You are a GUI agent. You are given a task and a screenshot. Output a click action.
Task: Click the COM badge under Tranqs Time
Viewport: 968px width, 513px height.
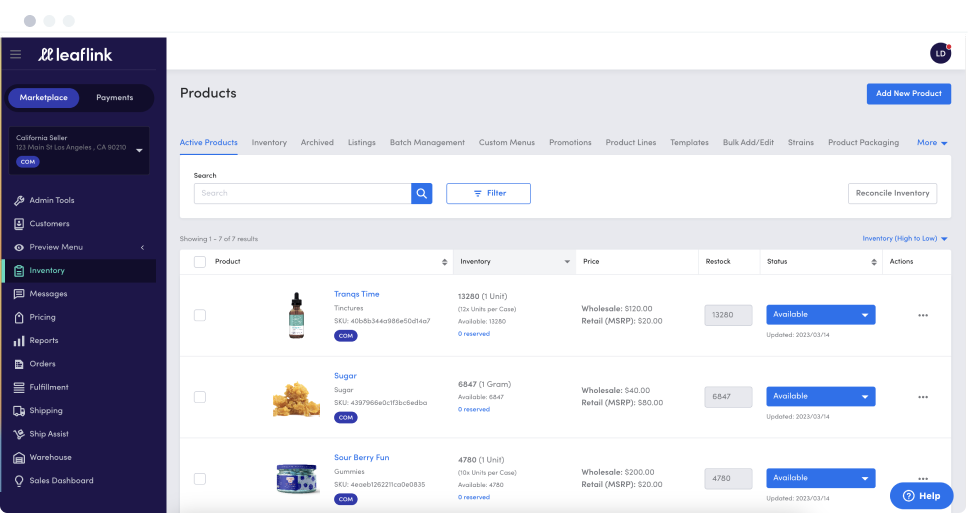point(346,336)
